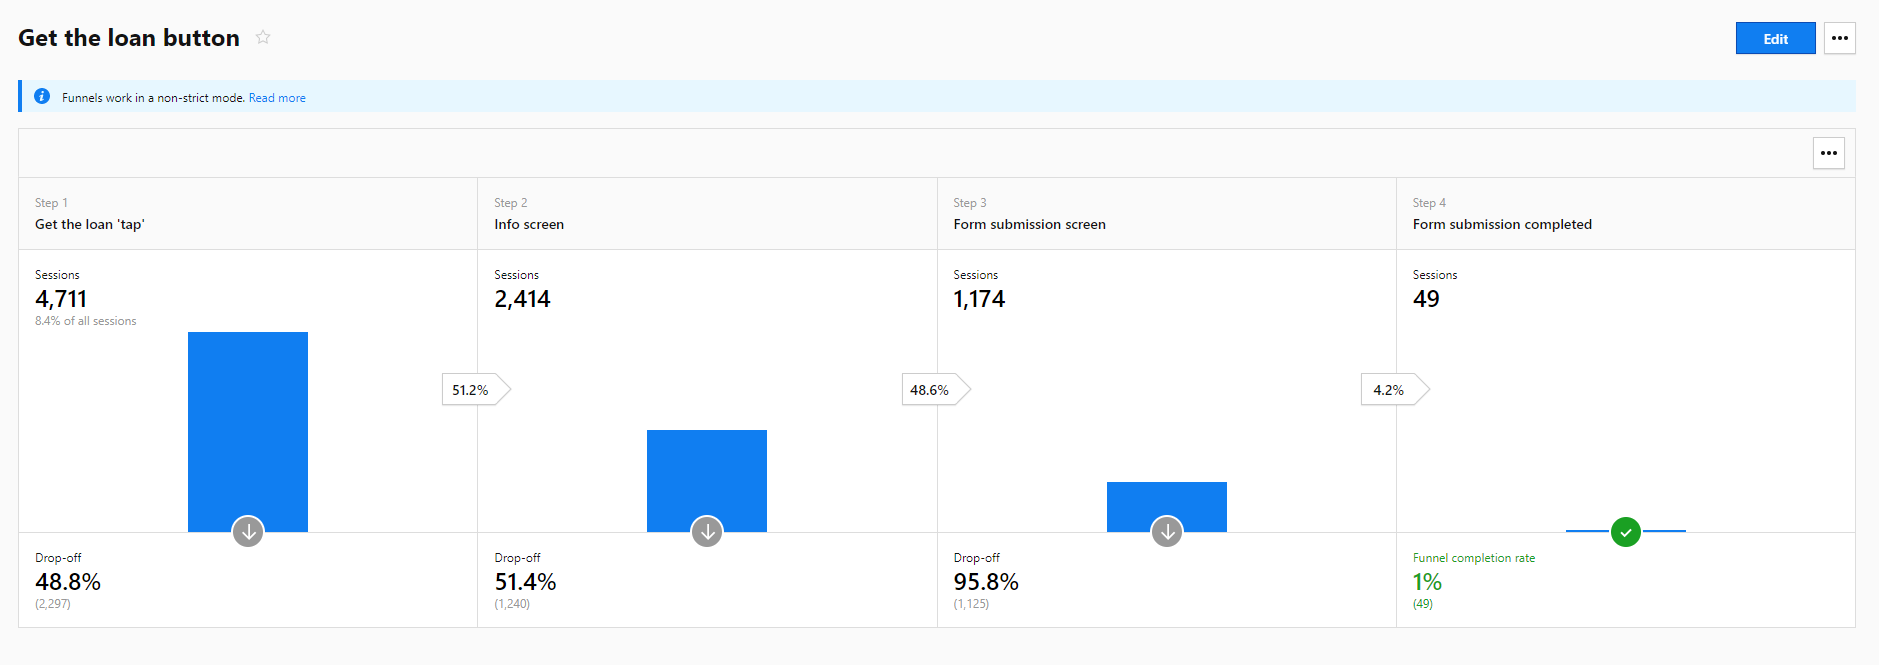Click the Step 1 'Get the loan tap' header

coord(90,224)
